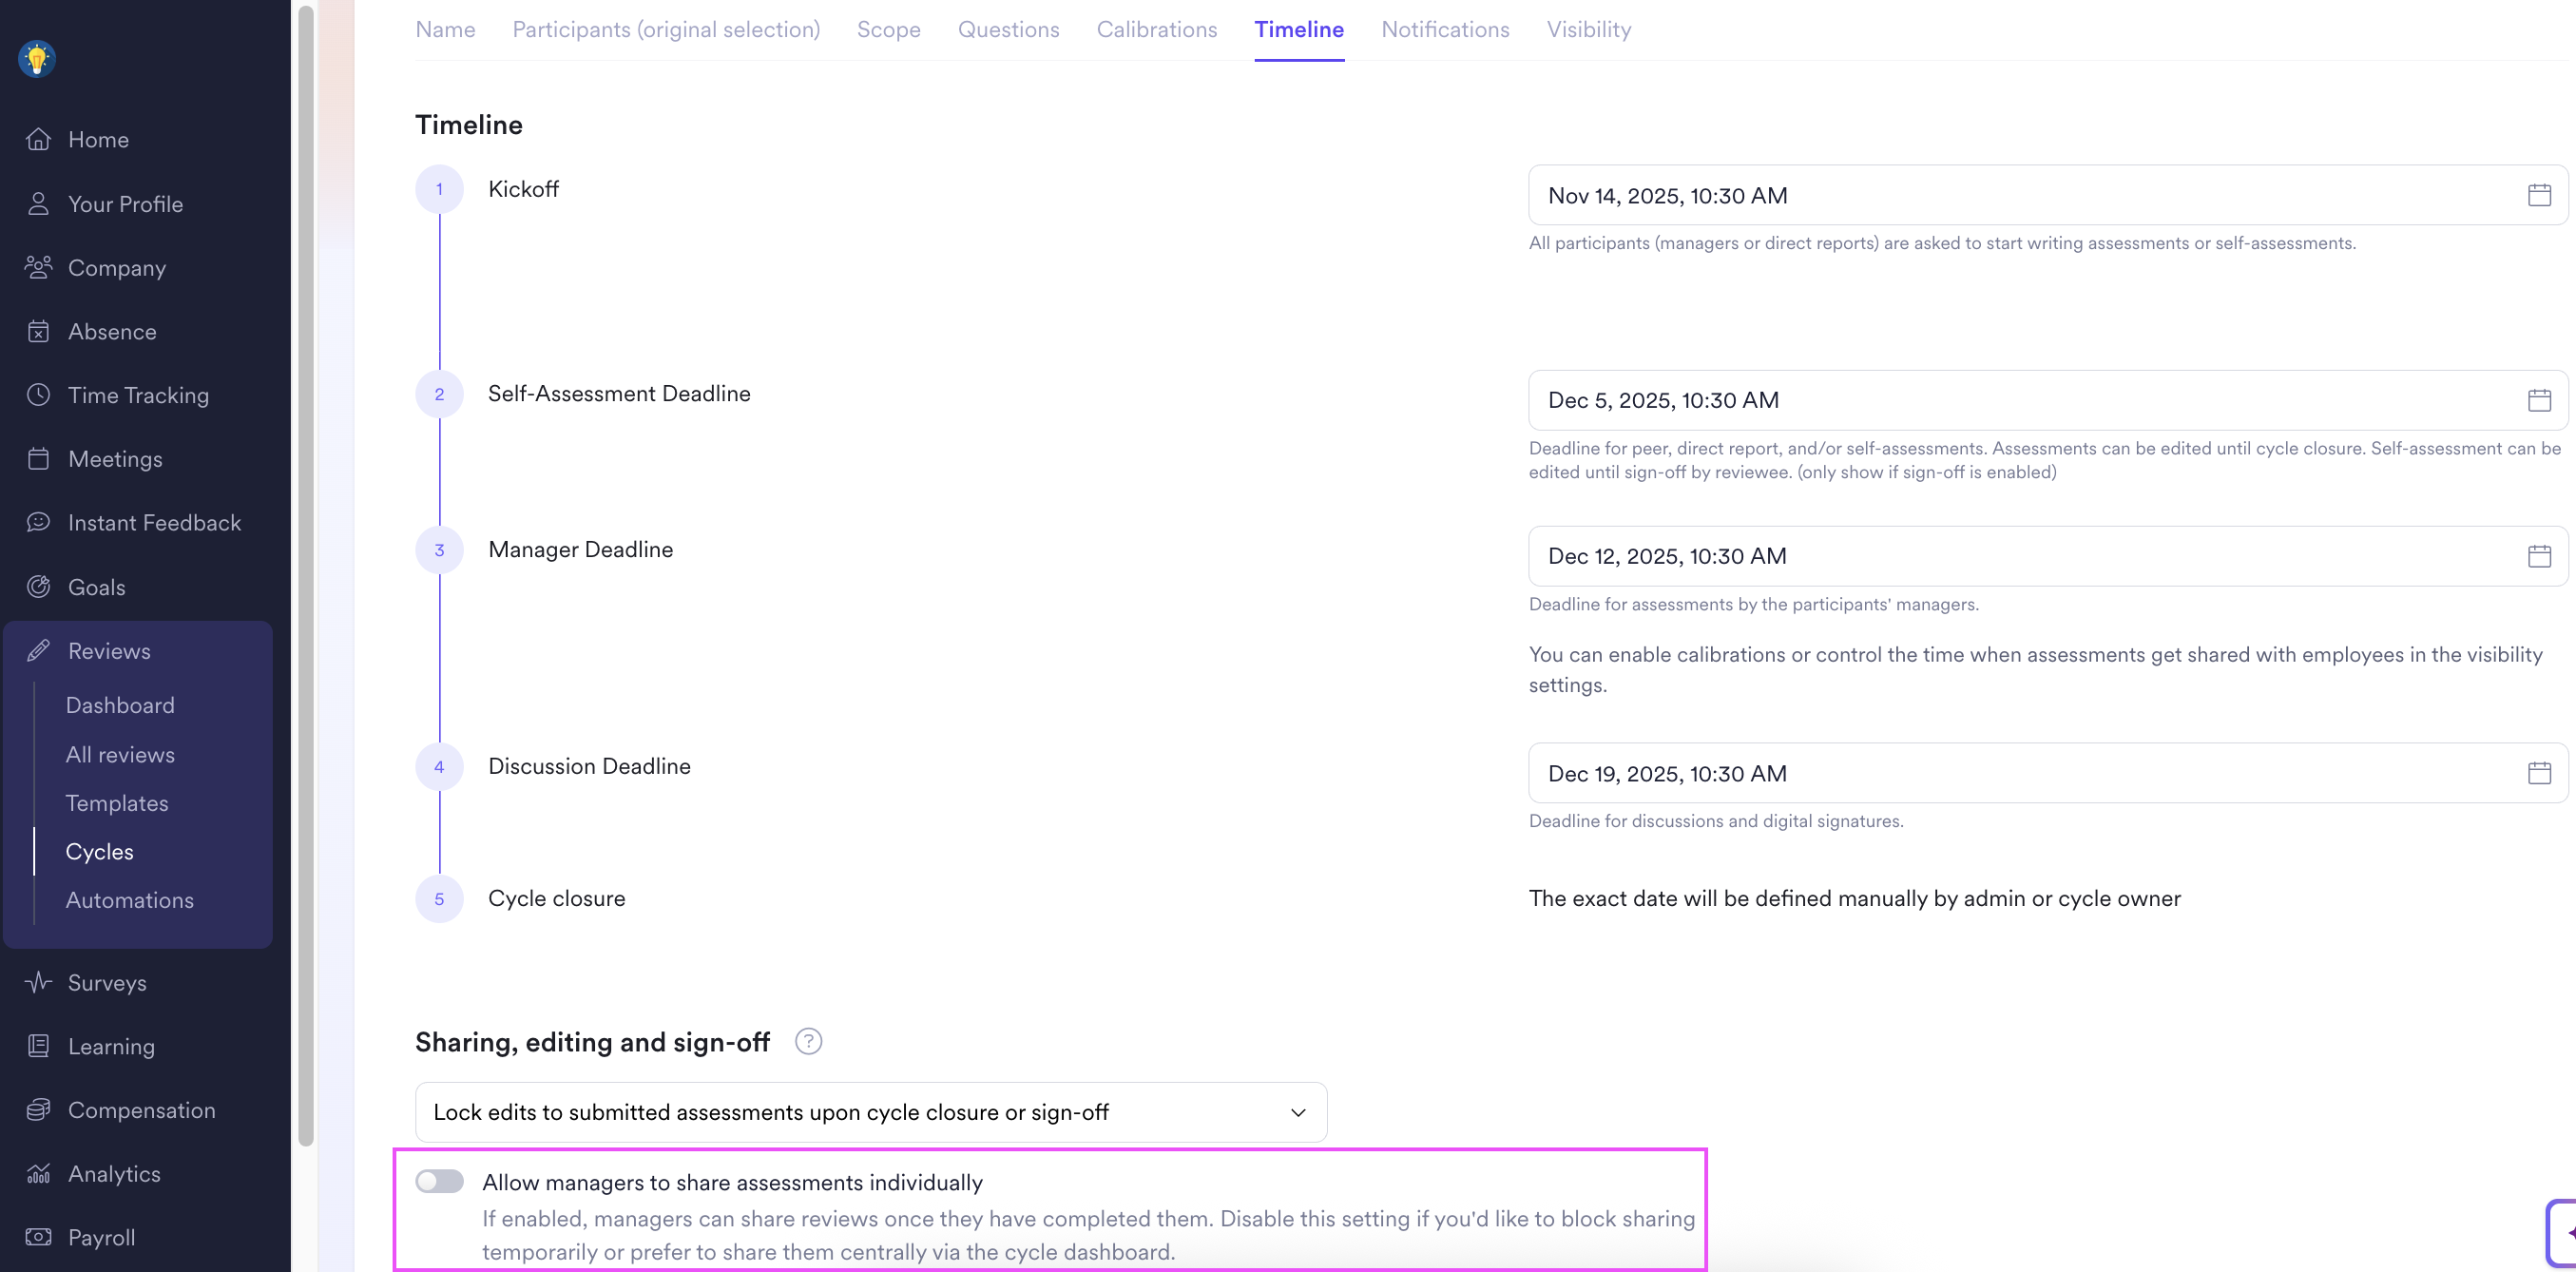Click the Instant Feedback chat icon
Image resolution: width=2576 pixels, height=1272 pixels.
38,523
